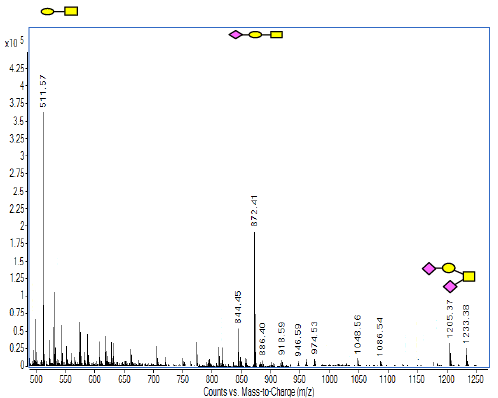The width and height of the screenshot is (498, 398).
Task: Click the 511.57 peak label
Action: (x=43, y=91)
